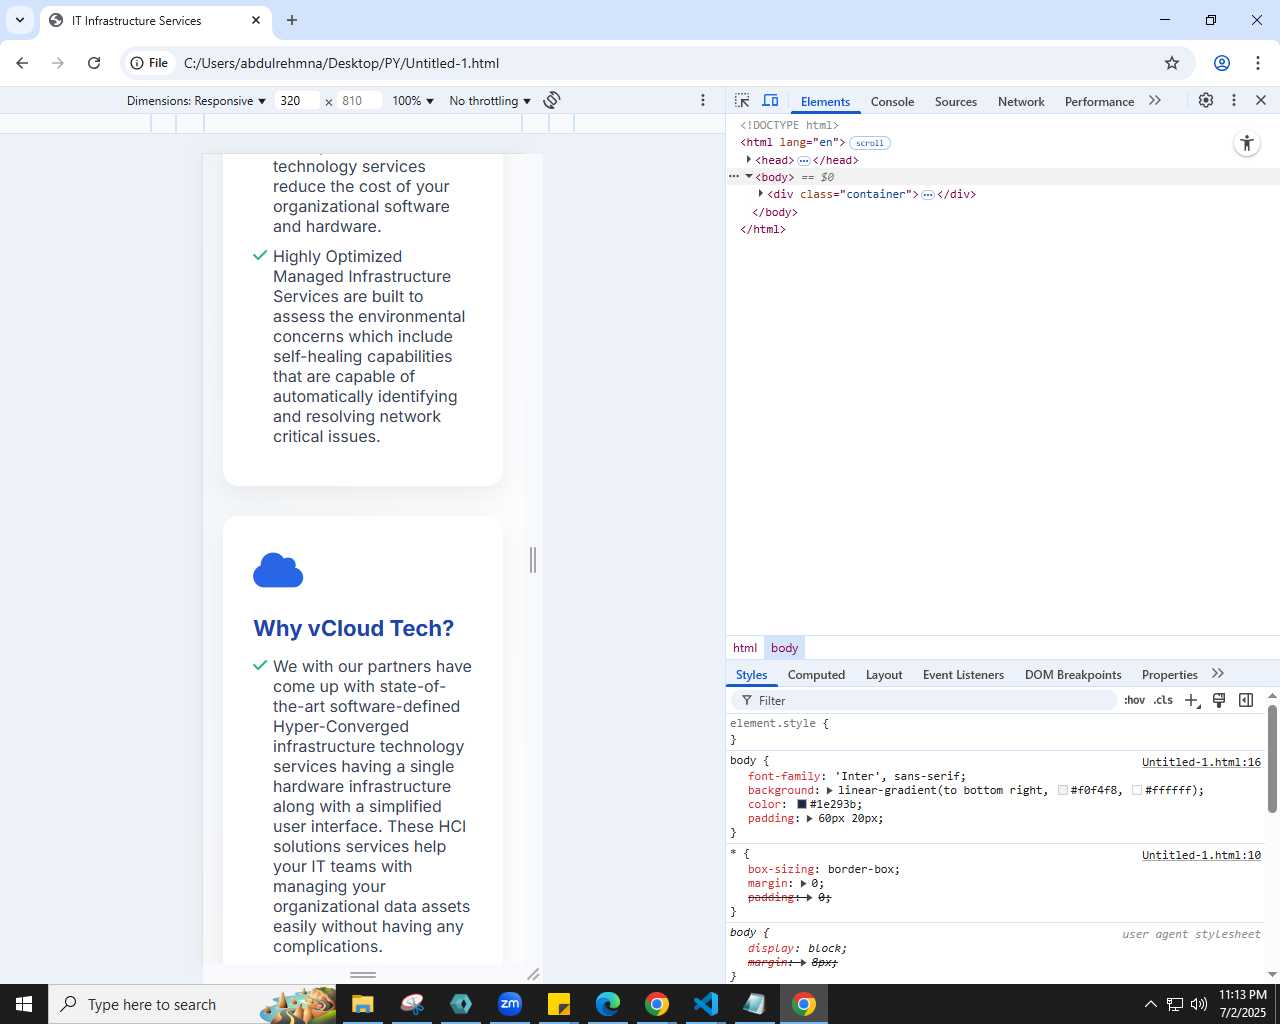Switch to the Sources tab
Screen dimensions: 1280x1024
coord(955,101)
